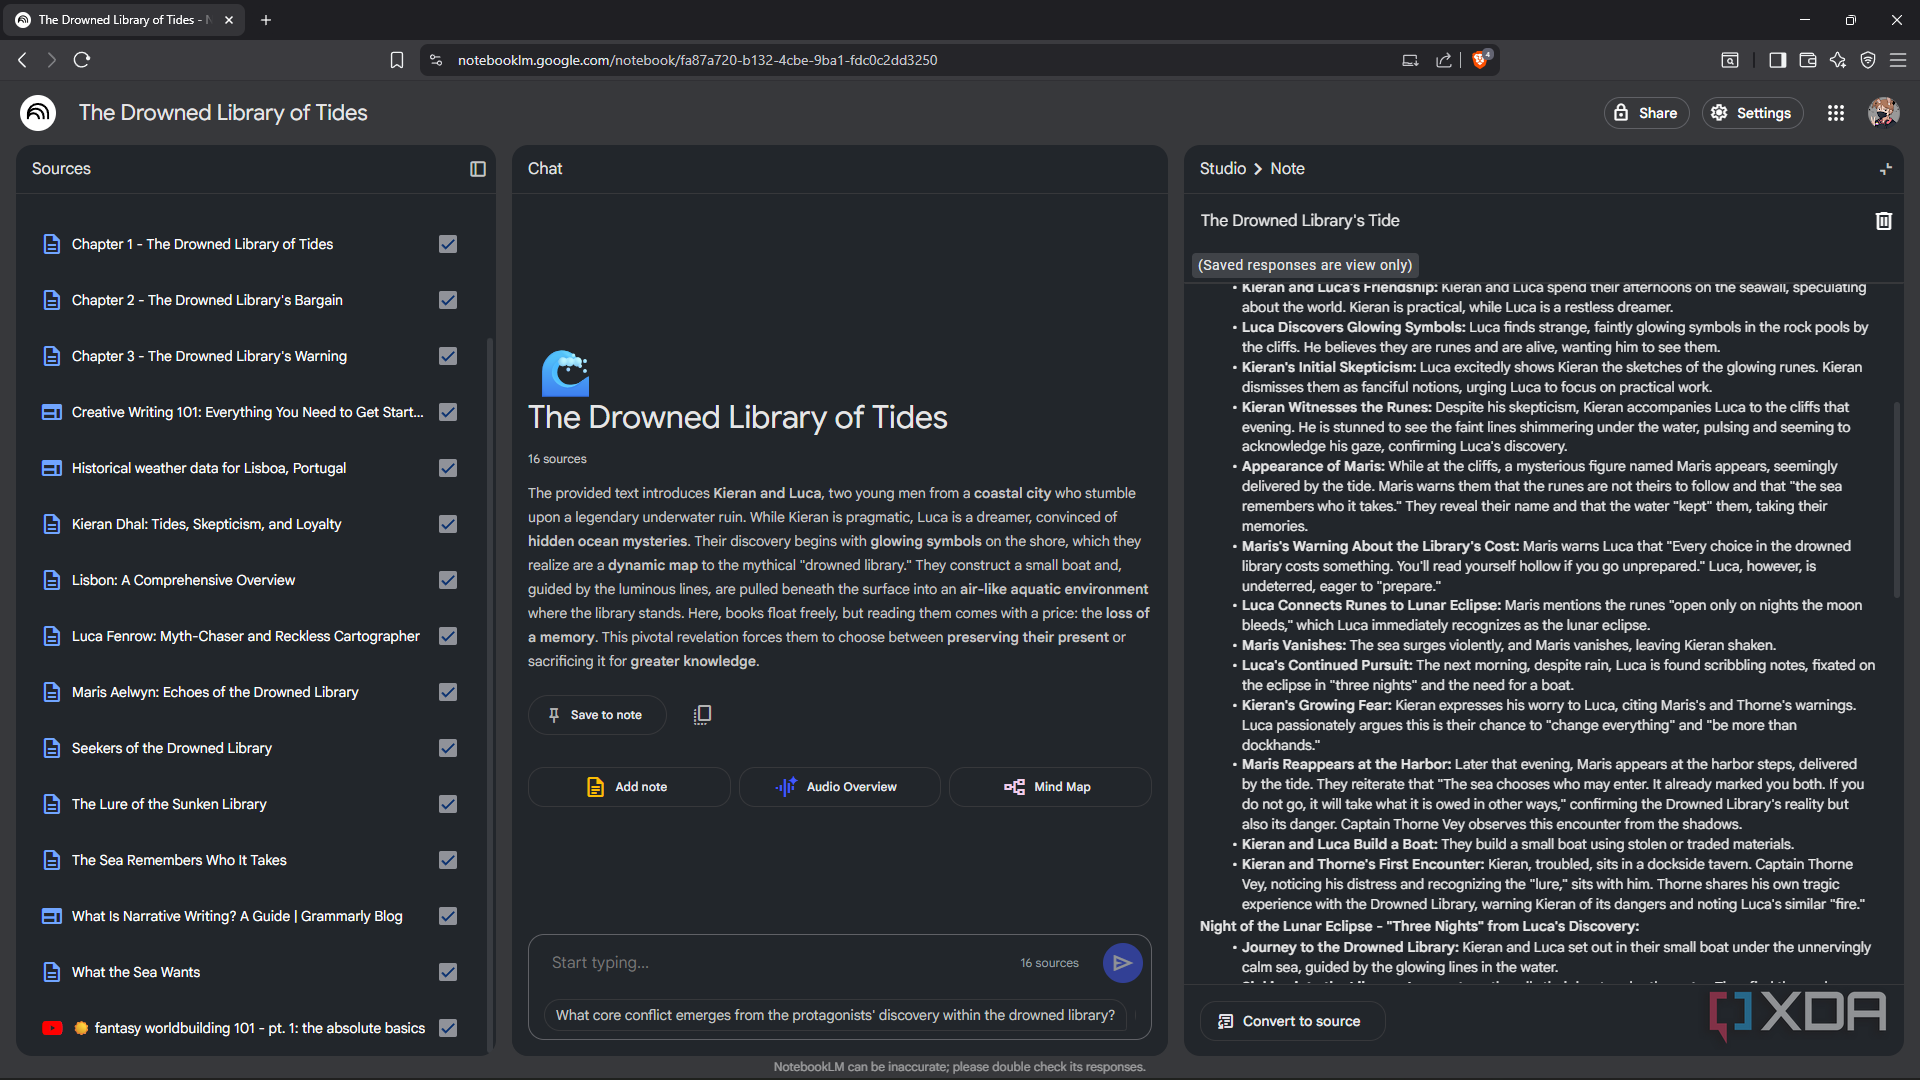
Task: Go back in browser history
Action: 22,60
